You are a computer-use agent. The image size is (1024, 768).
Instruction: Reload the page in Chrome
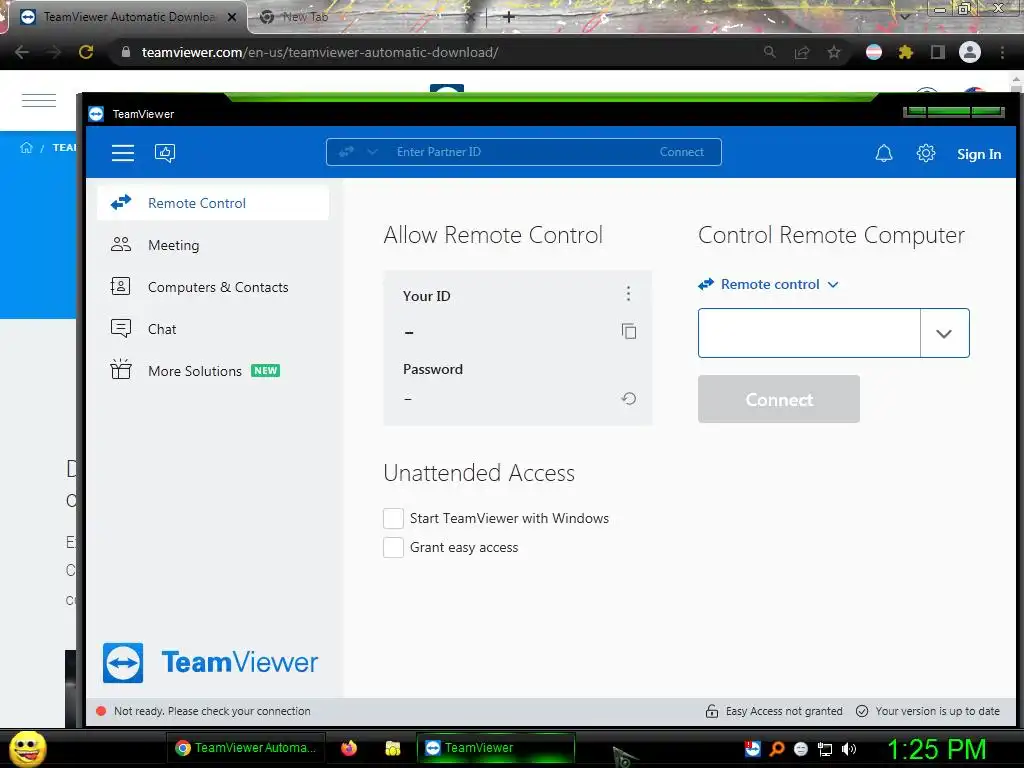(86, 52)
